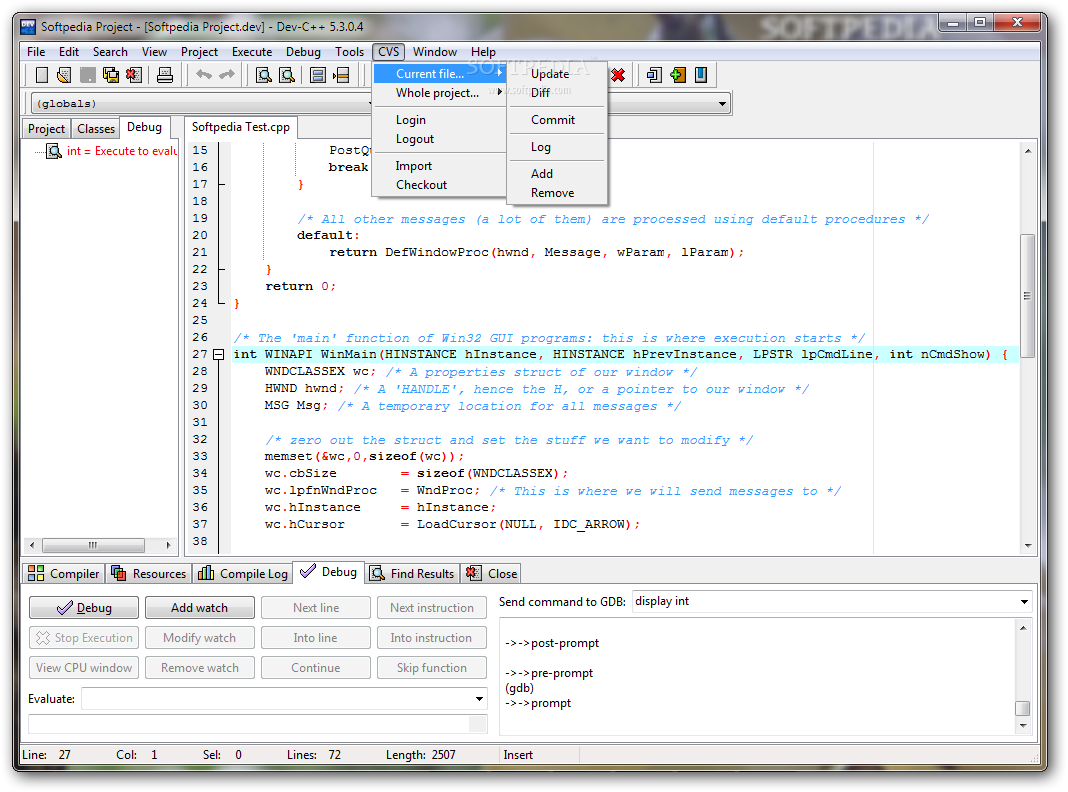Click the green plus toolbar icon
The height and width of the screenshot is (792, 1068).
point(678,75)
